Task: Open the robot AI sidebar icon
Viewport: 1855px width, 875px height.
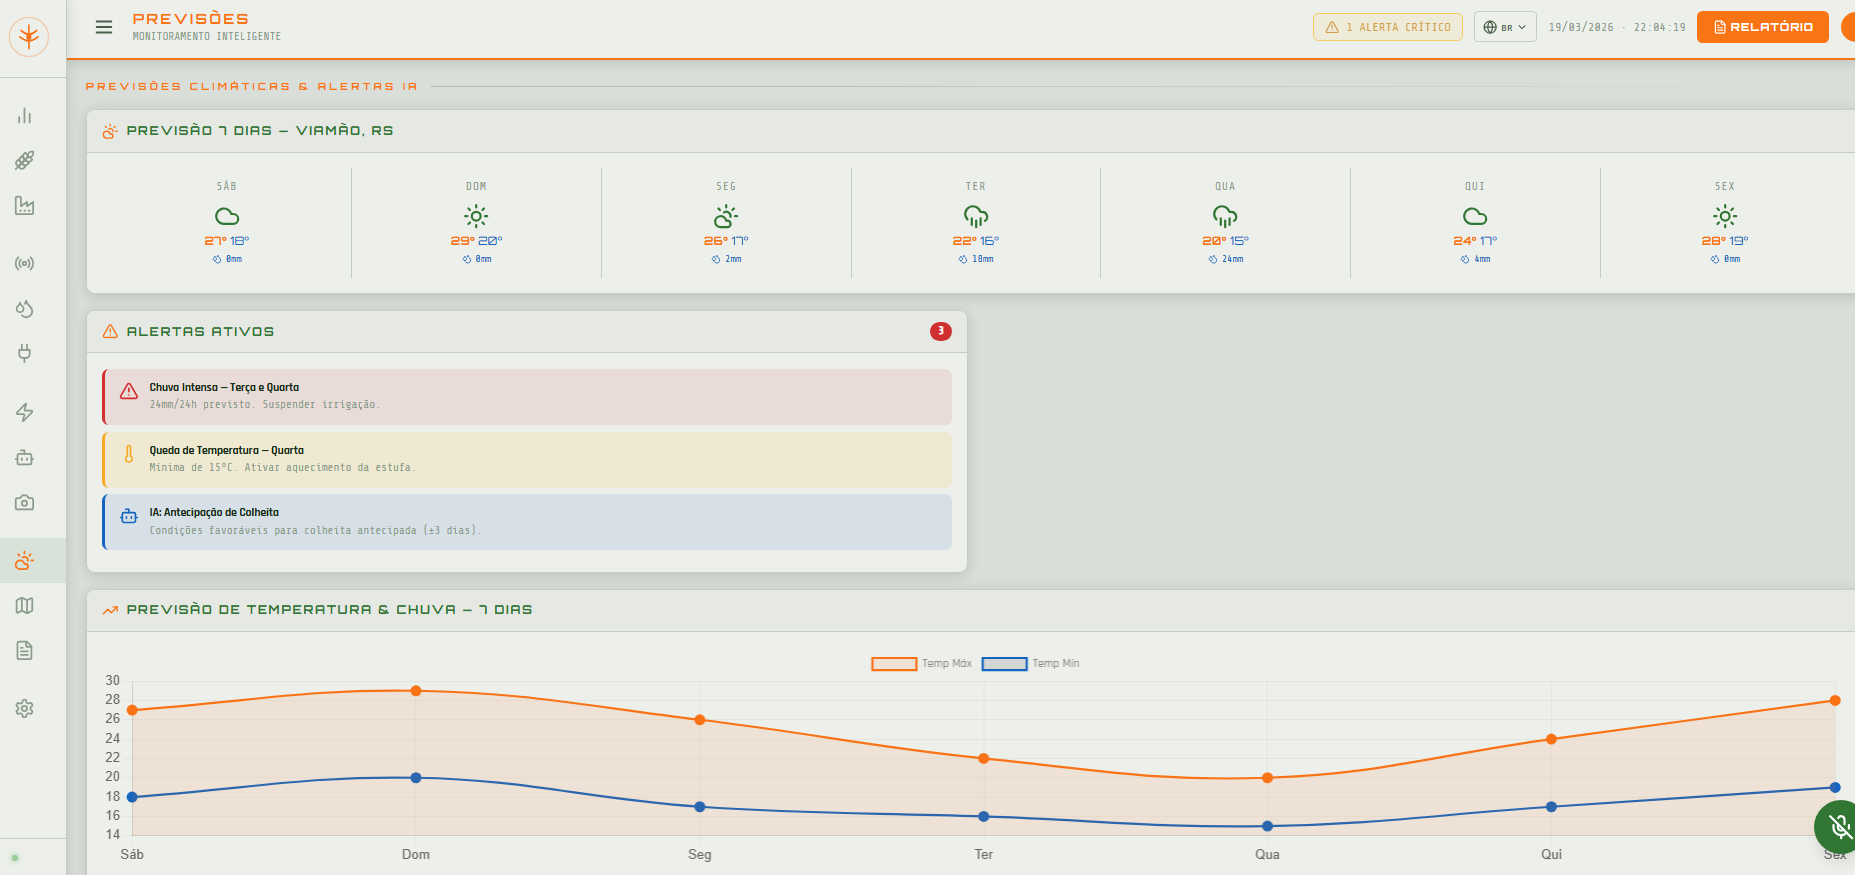Action: click(x=25, y=457)
